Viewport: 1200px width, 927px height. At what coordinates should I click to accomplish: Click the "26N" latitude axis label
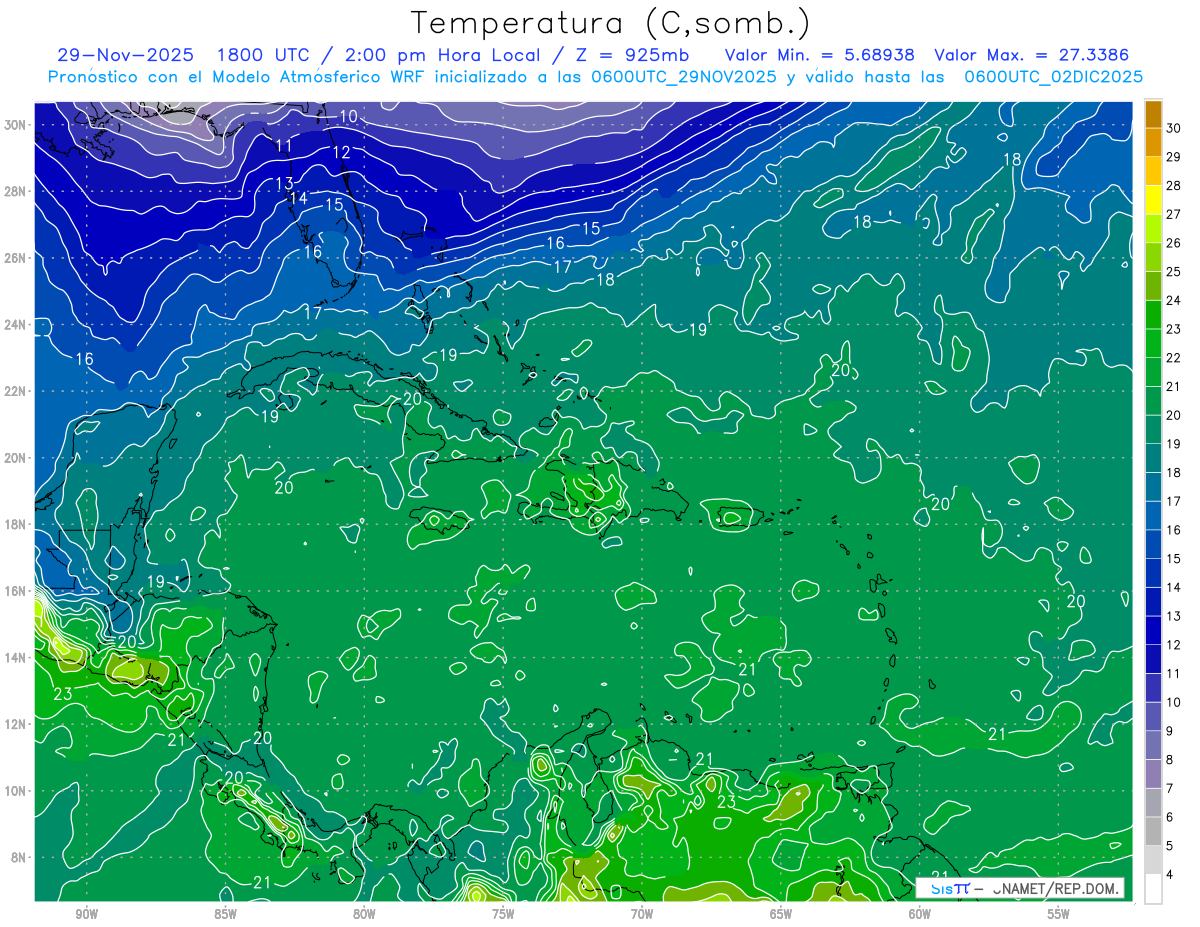(x=15, y=258)
